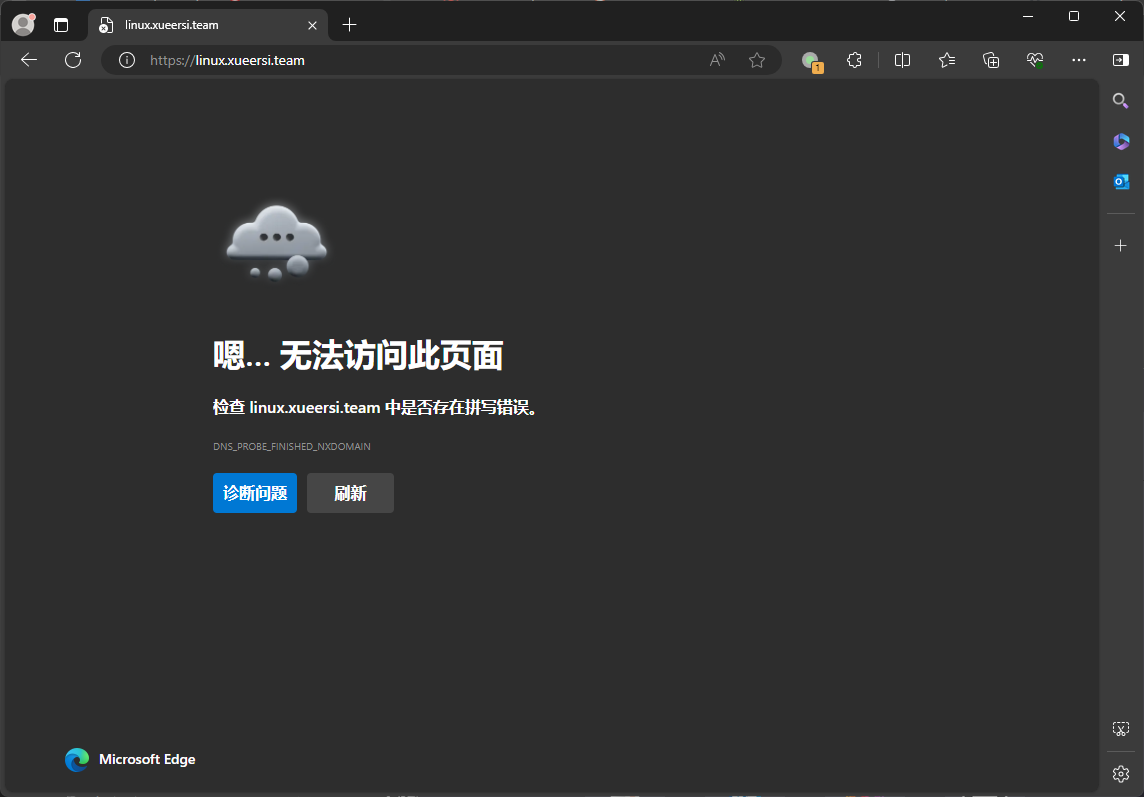Select the linux.xueersi.team tab

coord(208,25)
